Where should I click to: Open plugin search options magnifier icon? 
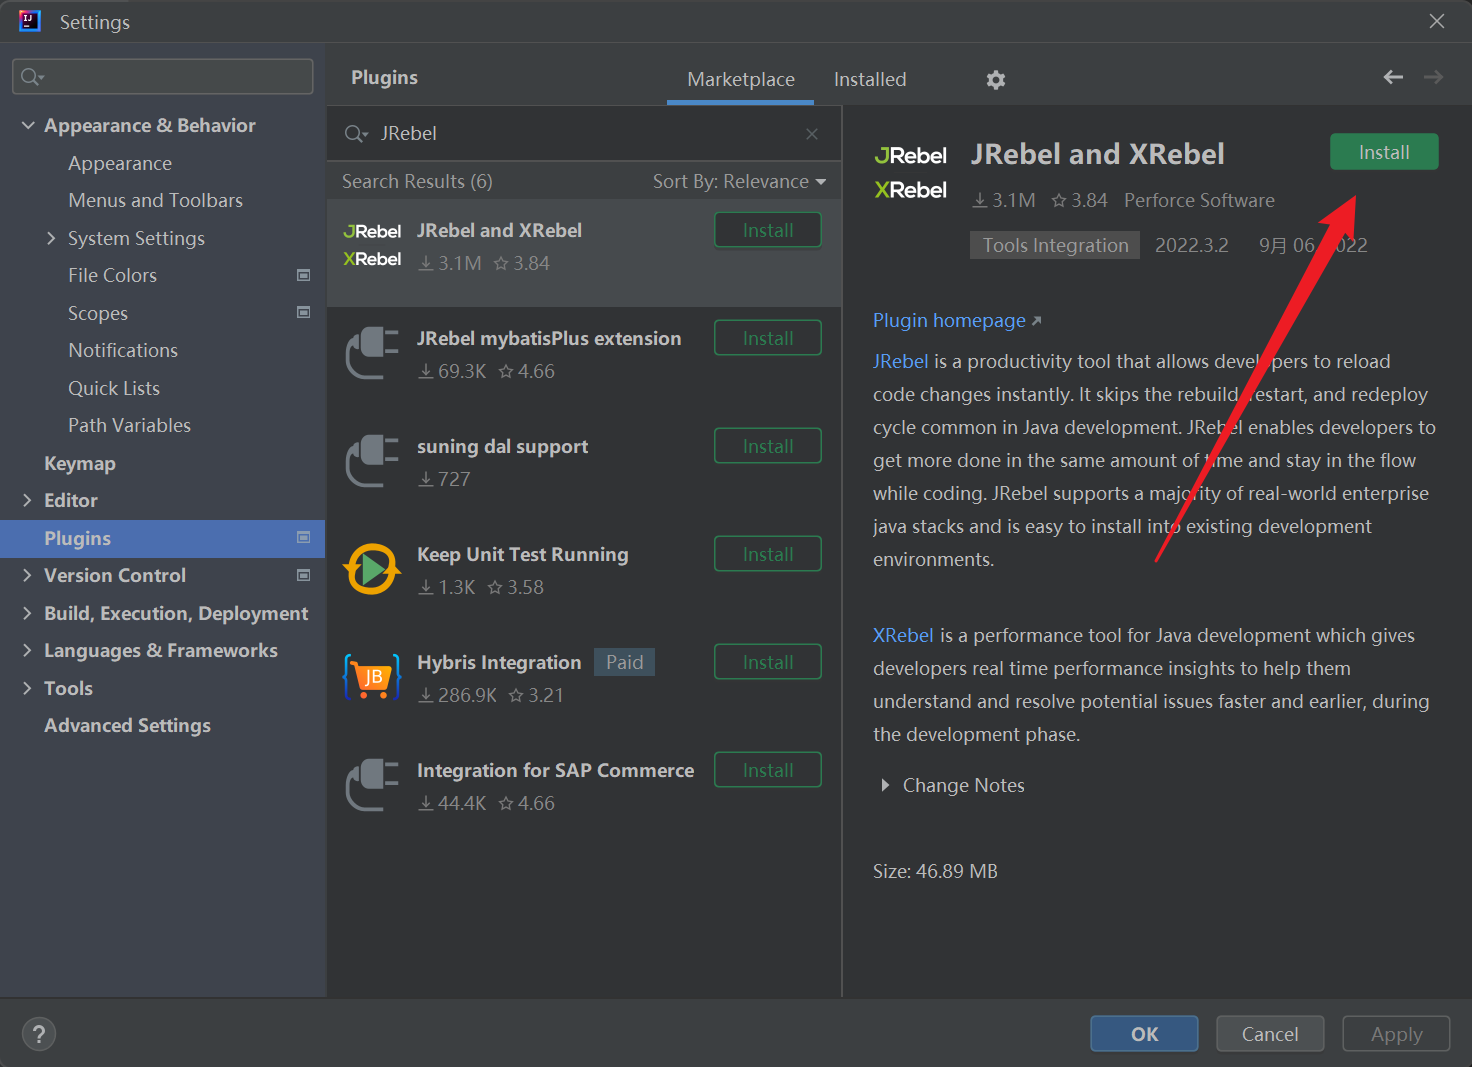tap(356, 134)
